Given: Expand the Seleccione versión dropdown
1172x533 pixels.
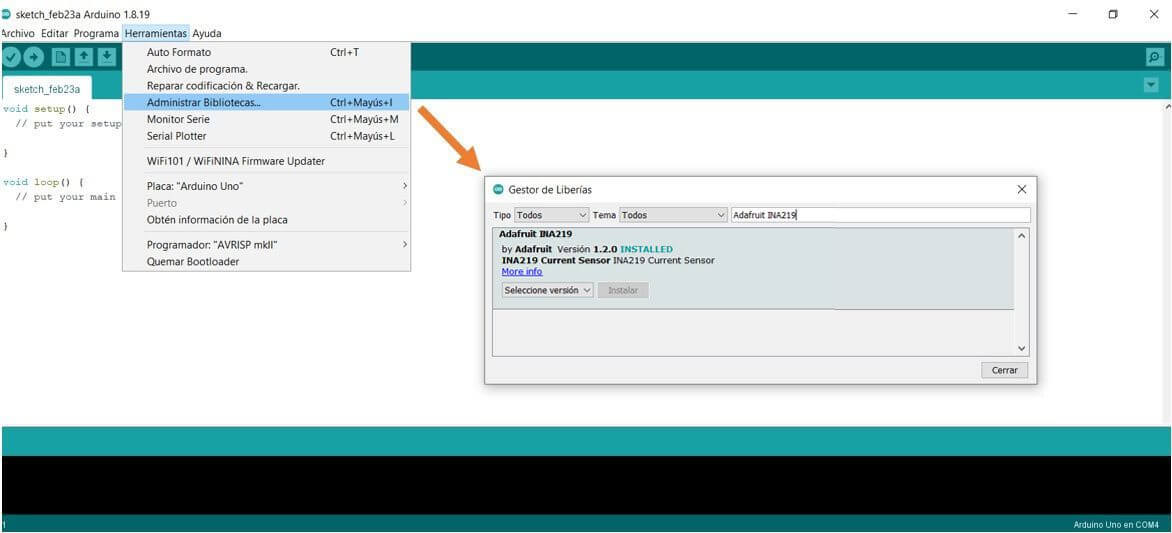Looking at the screenshot, I should coord(547,290).
